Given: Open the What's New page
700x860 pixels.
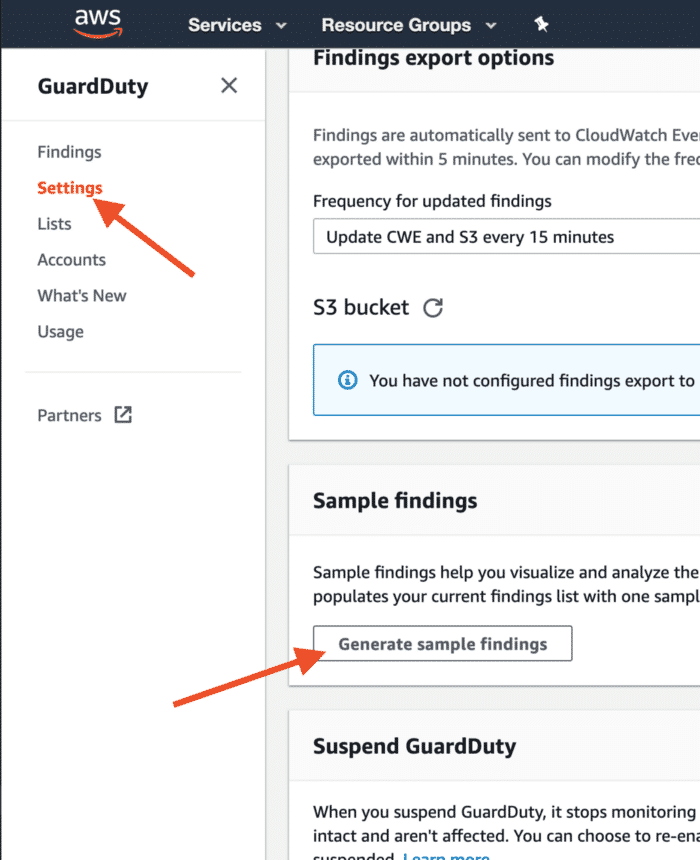Looking at the screenshot, I should click(82, 295).
